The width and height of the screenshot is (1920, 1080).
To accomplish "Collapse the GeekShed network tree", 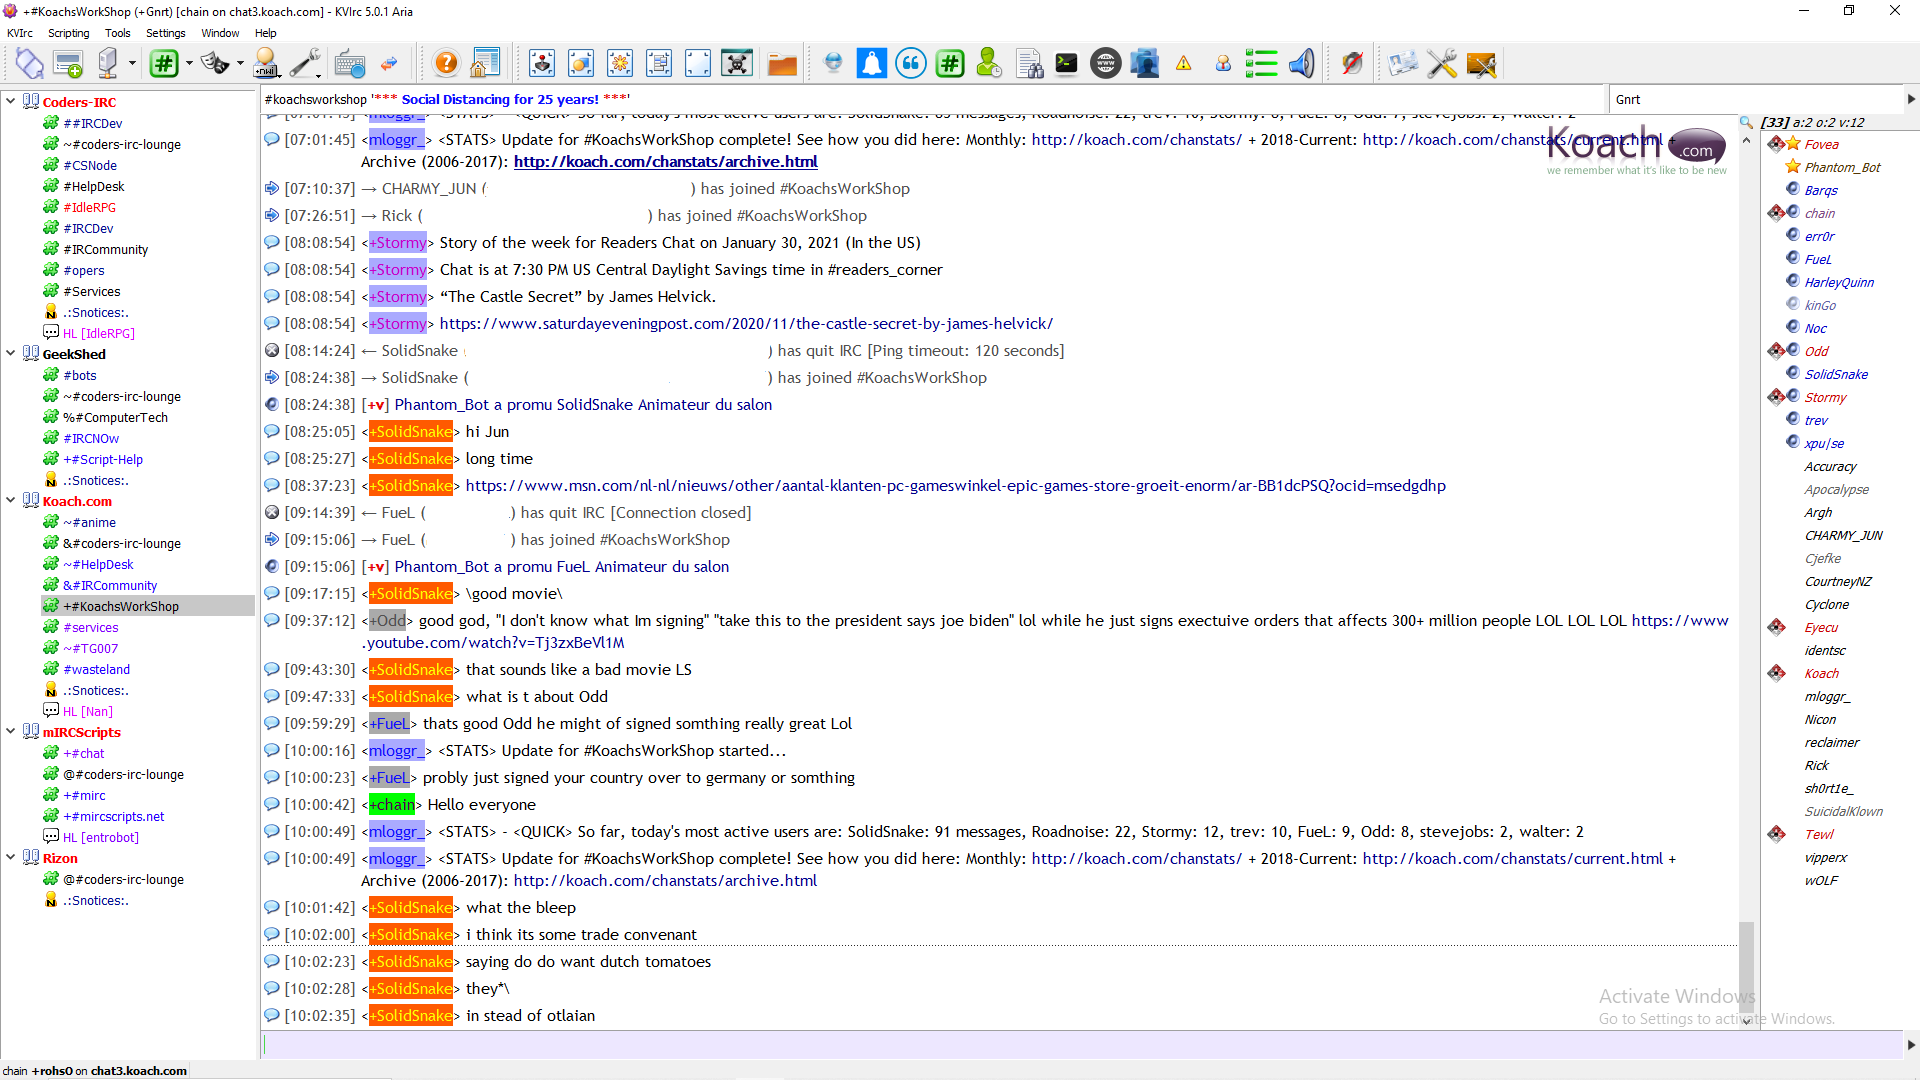I will coord(11,353).
